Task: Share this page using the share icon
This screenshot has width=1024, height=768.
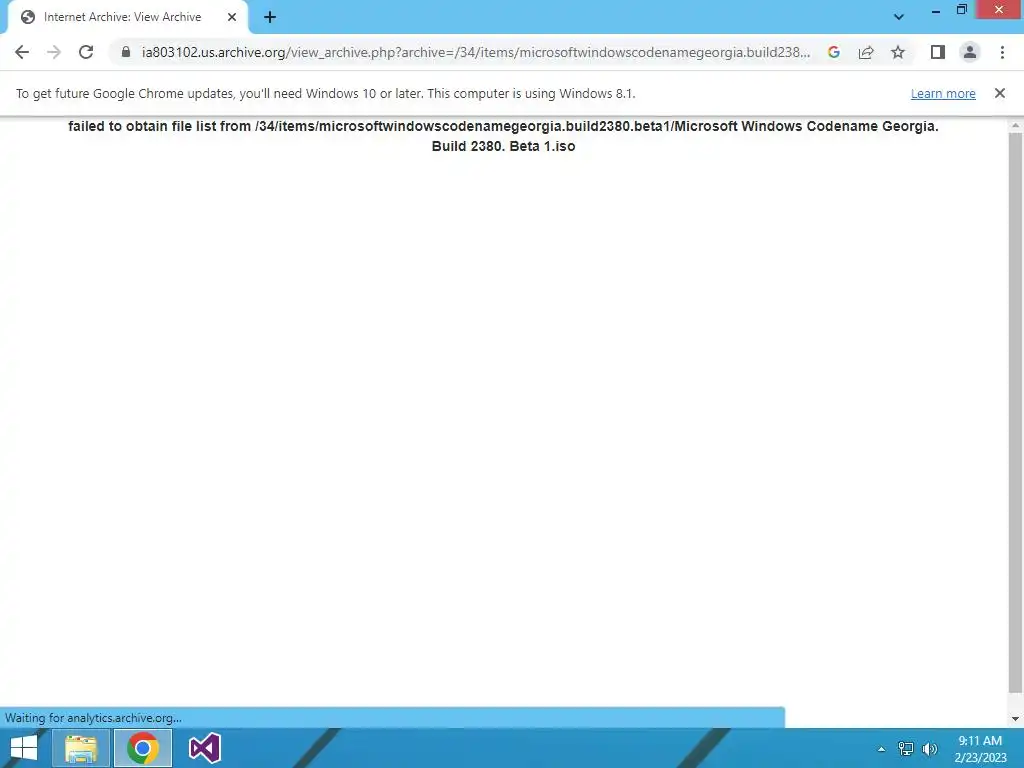Action: [866, 52]
